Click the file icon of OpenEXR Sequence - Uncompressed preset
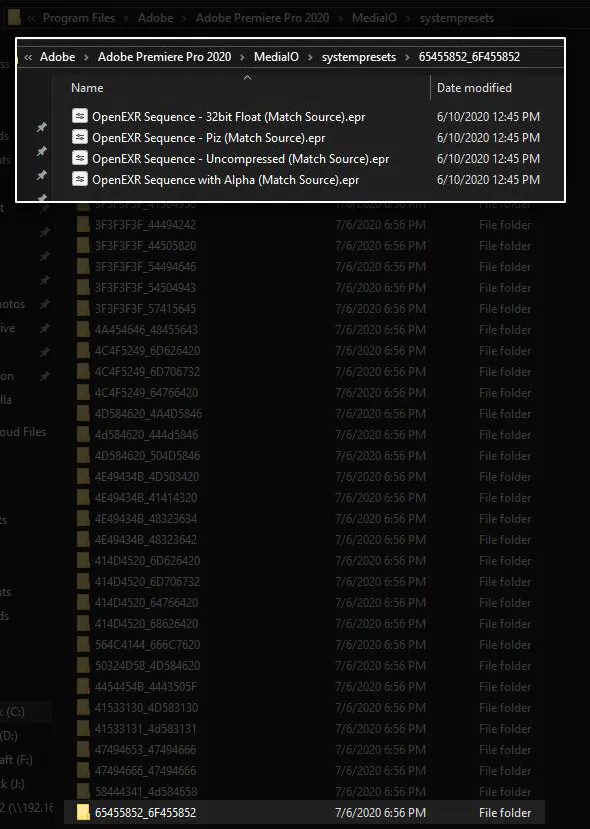 pos(80,158)
